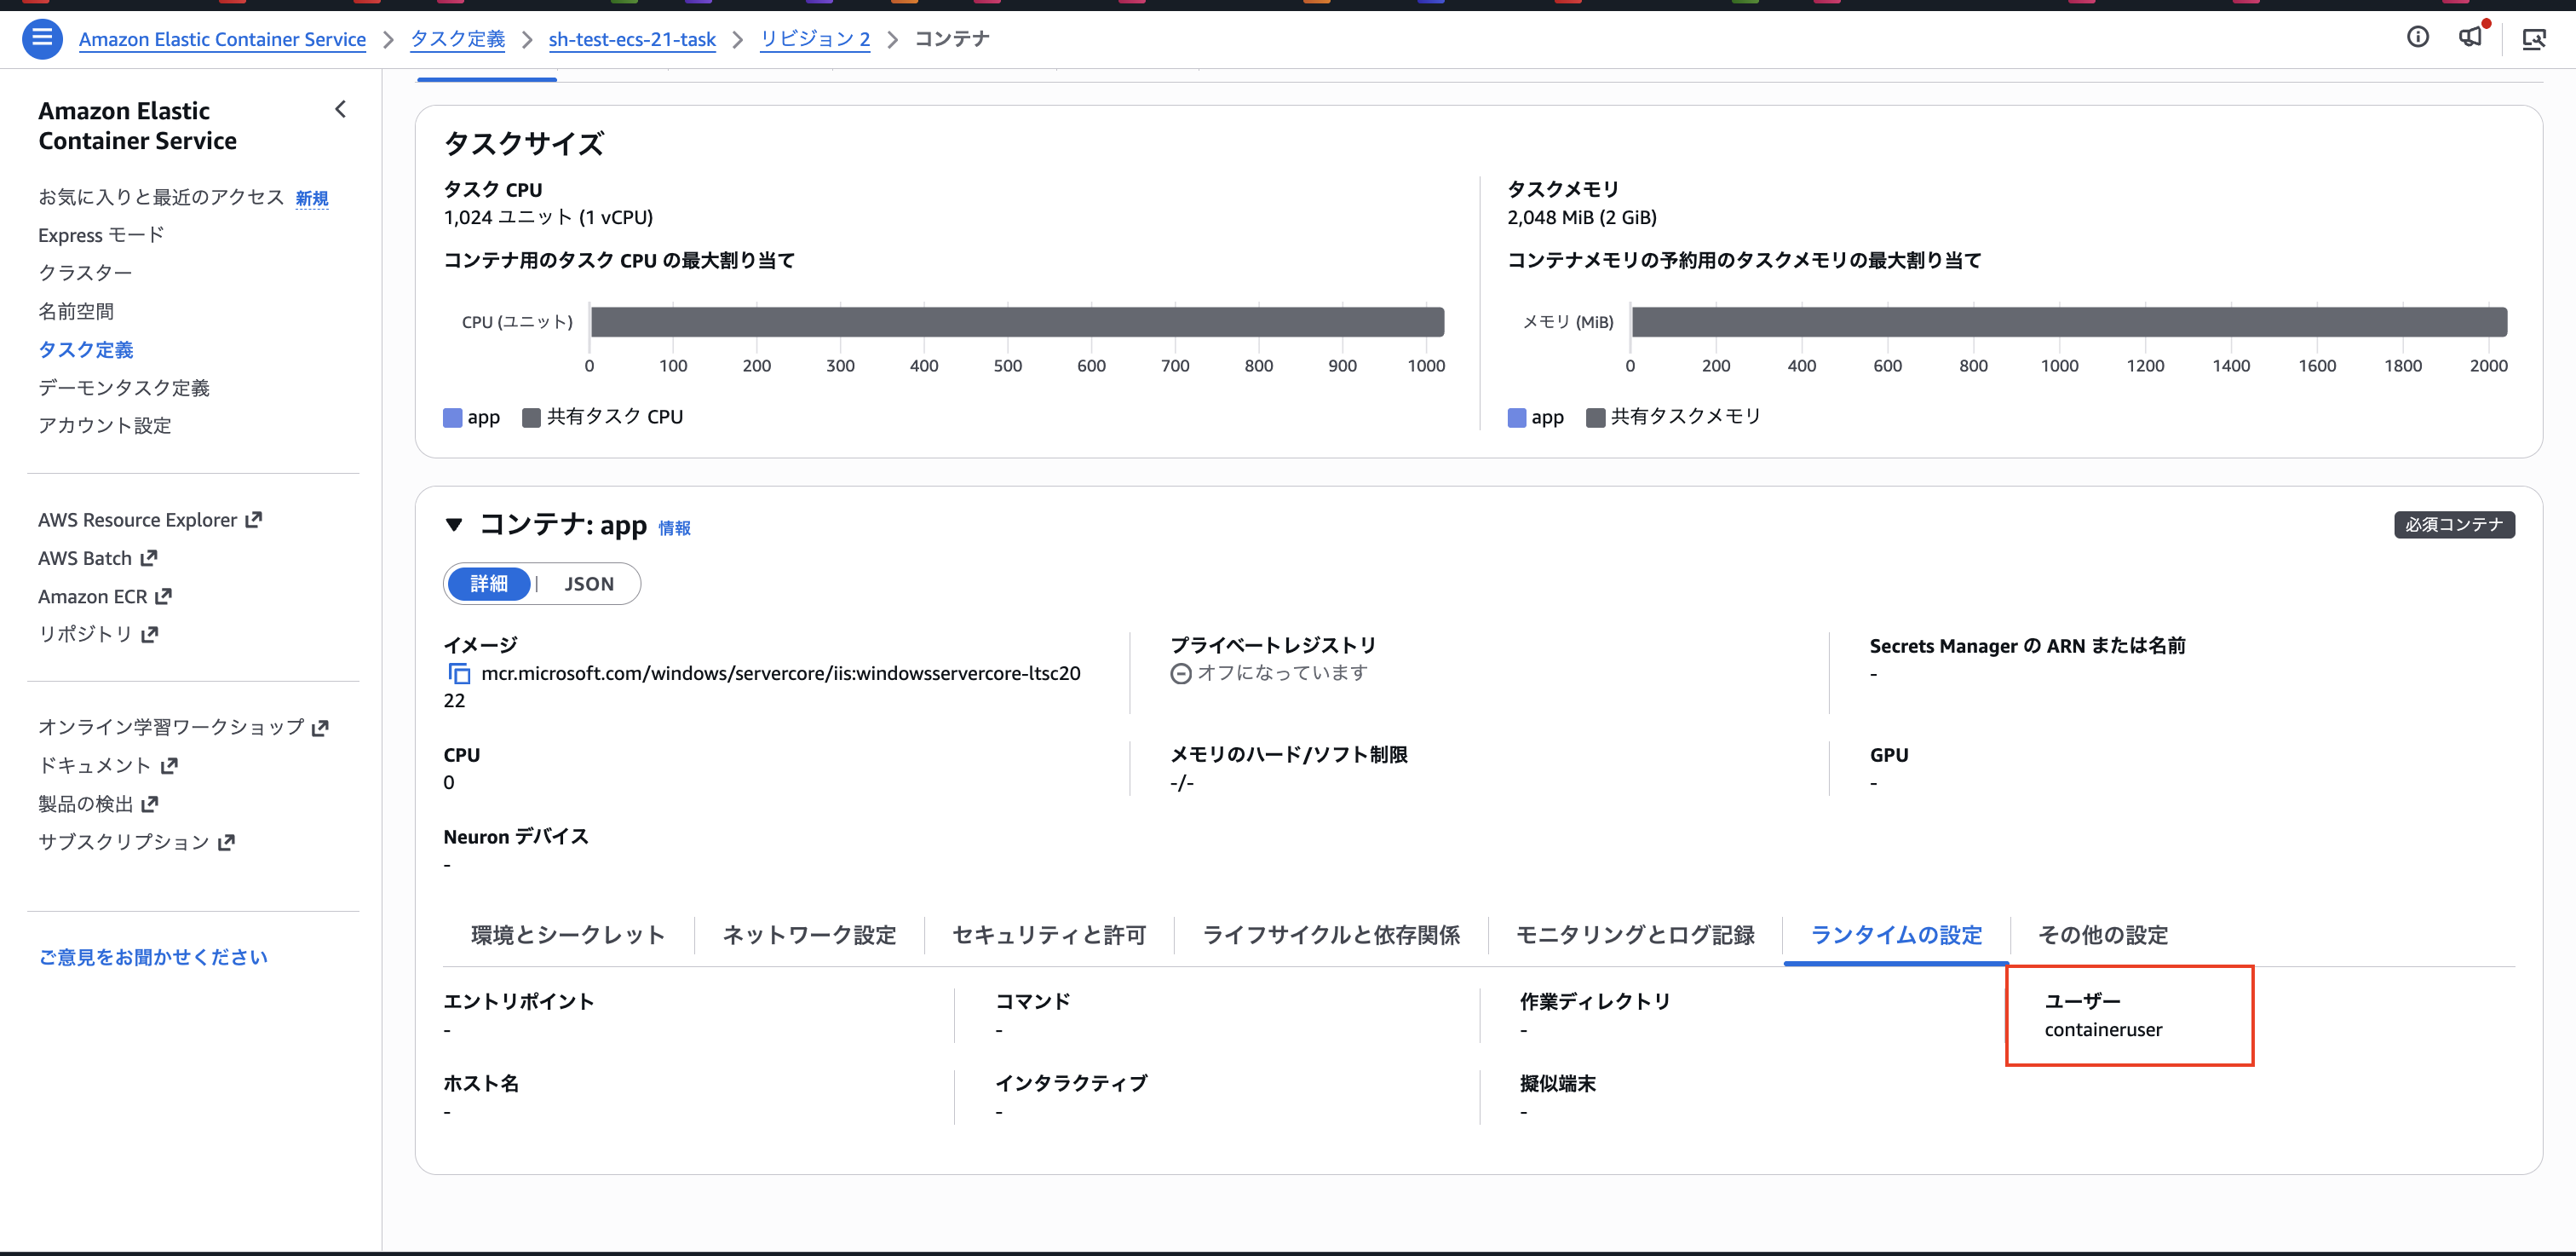Open AWS Resource Explorer sidebar link
2576x1256 pixels.
point(138,520)
